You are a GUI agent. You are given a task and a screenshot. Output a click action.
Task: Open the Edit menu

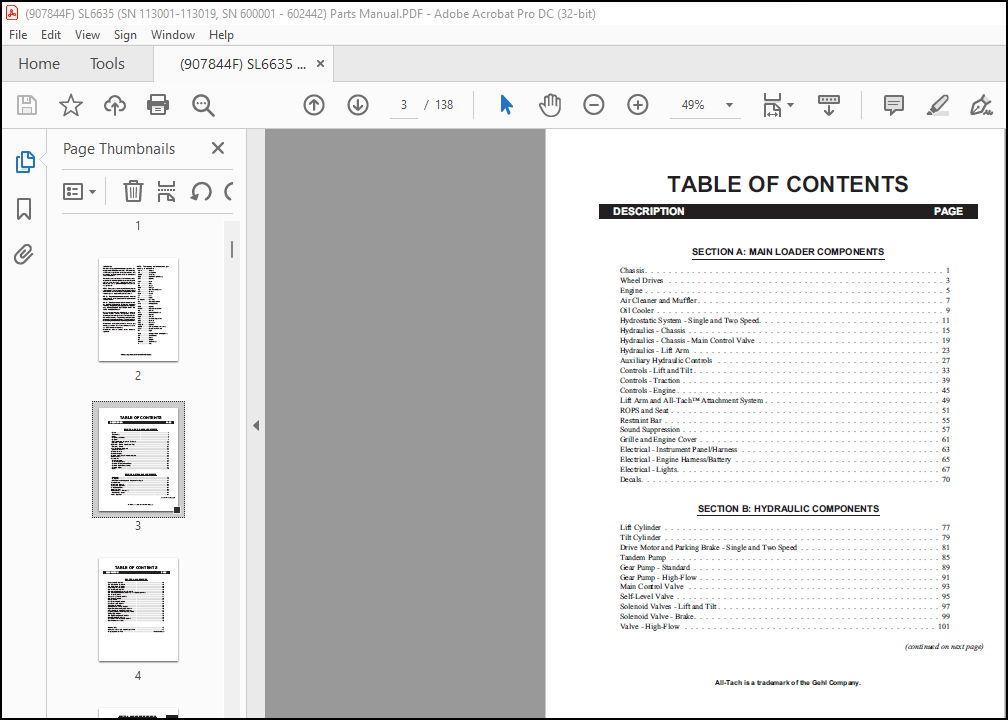coord(51,35)
